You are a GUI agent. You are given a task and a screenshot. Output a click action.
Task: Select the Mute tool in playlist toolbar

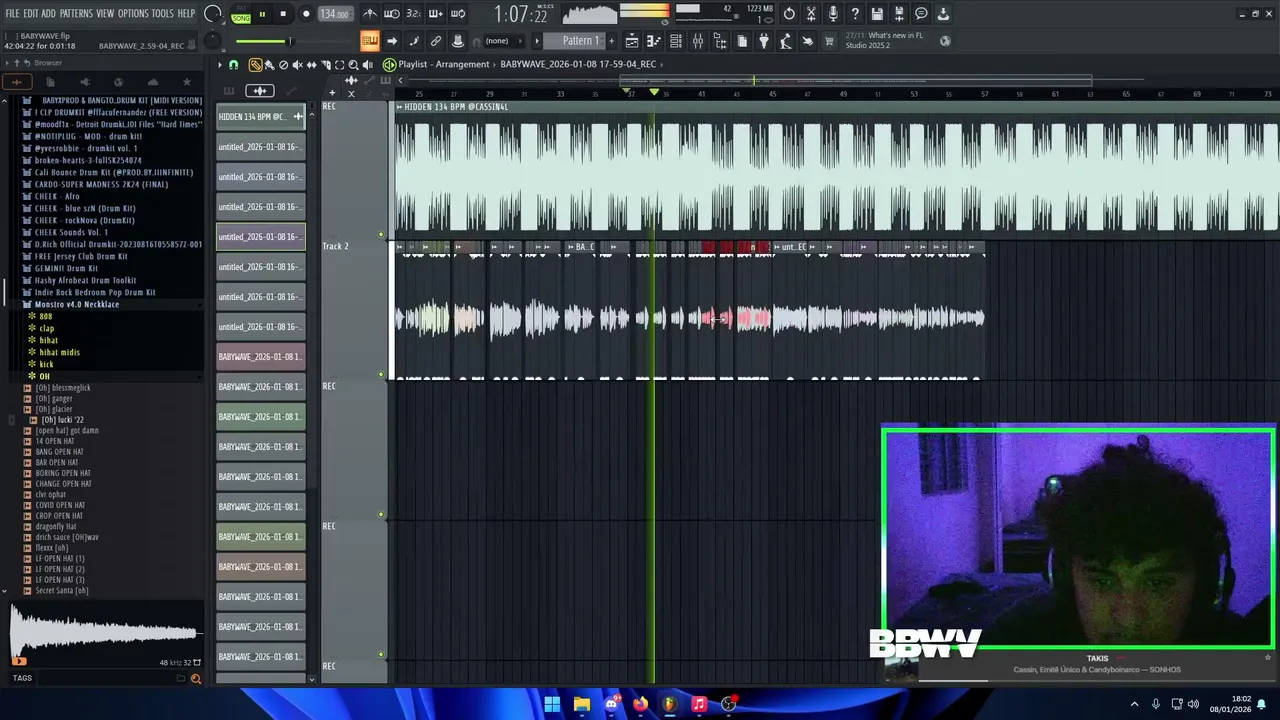[297, 64]
